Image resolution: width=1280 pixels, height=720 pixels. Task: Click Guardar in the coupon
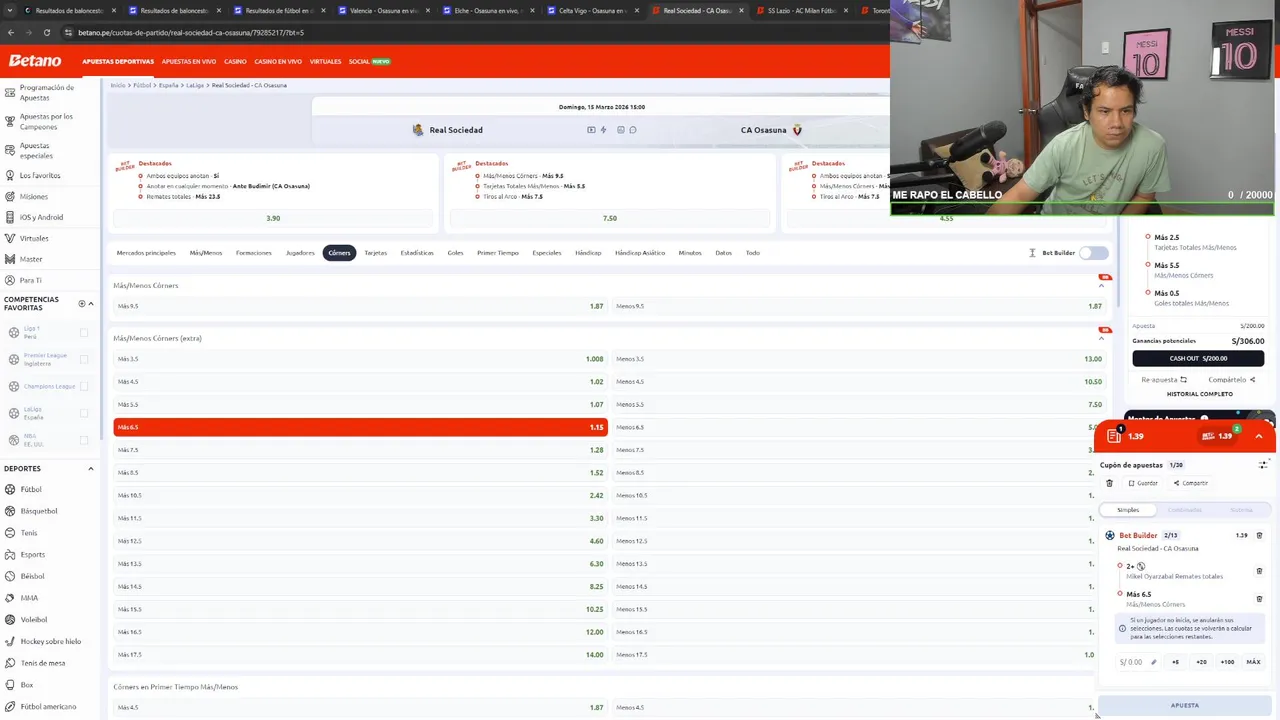[1143, 483]
